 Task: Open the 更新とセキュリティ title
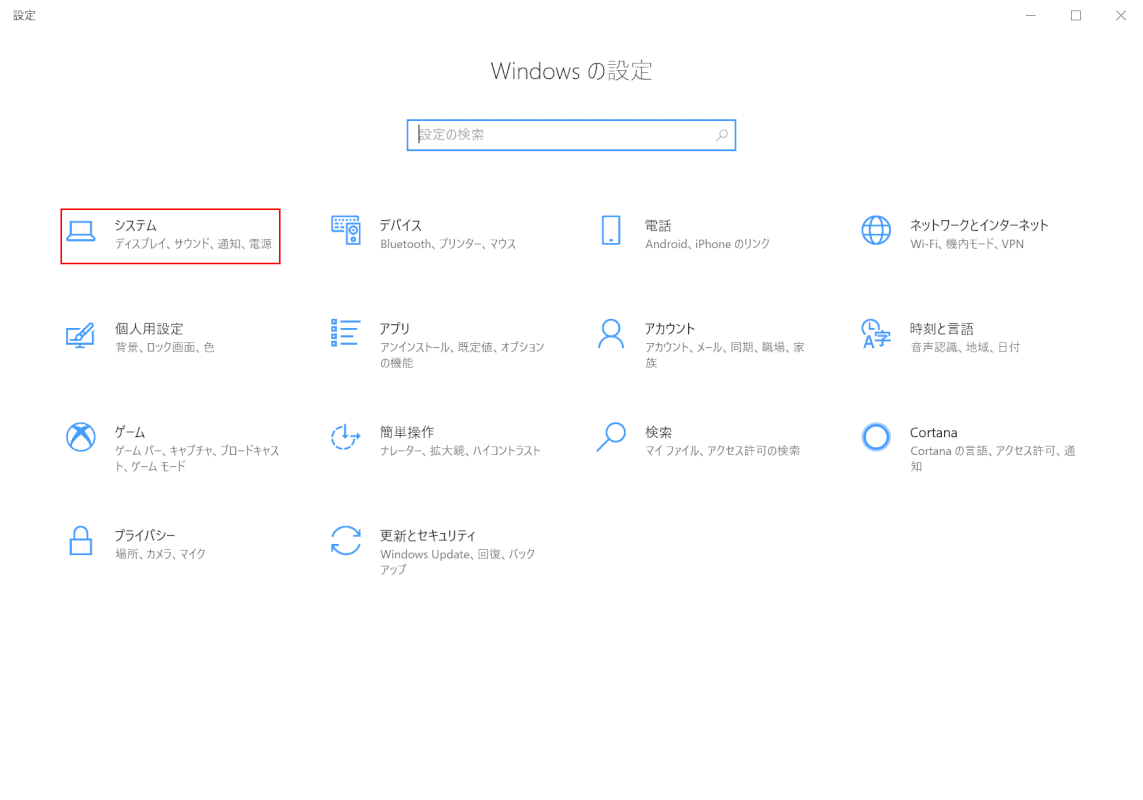tap(428, 535)
